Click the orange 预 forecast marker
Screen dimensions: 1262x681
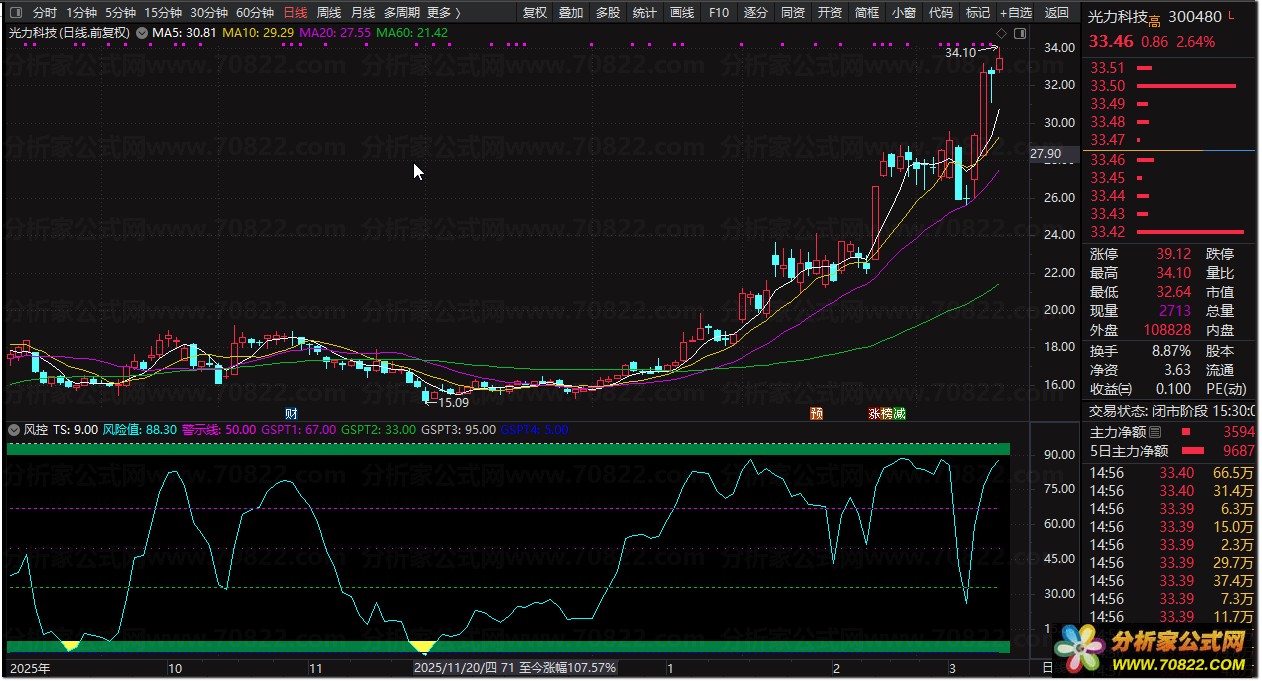coord(816,413)
